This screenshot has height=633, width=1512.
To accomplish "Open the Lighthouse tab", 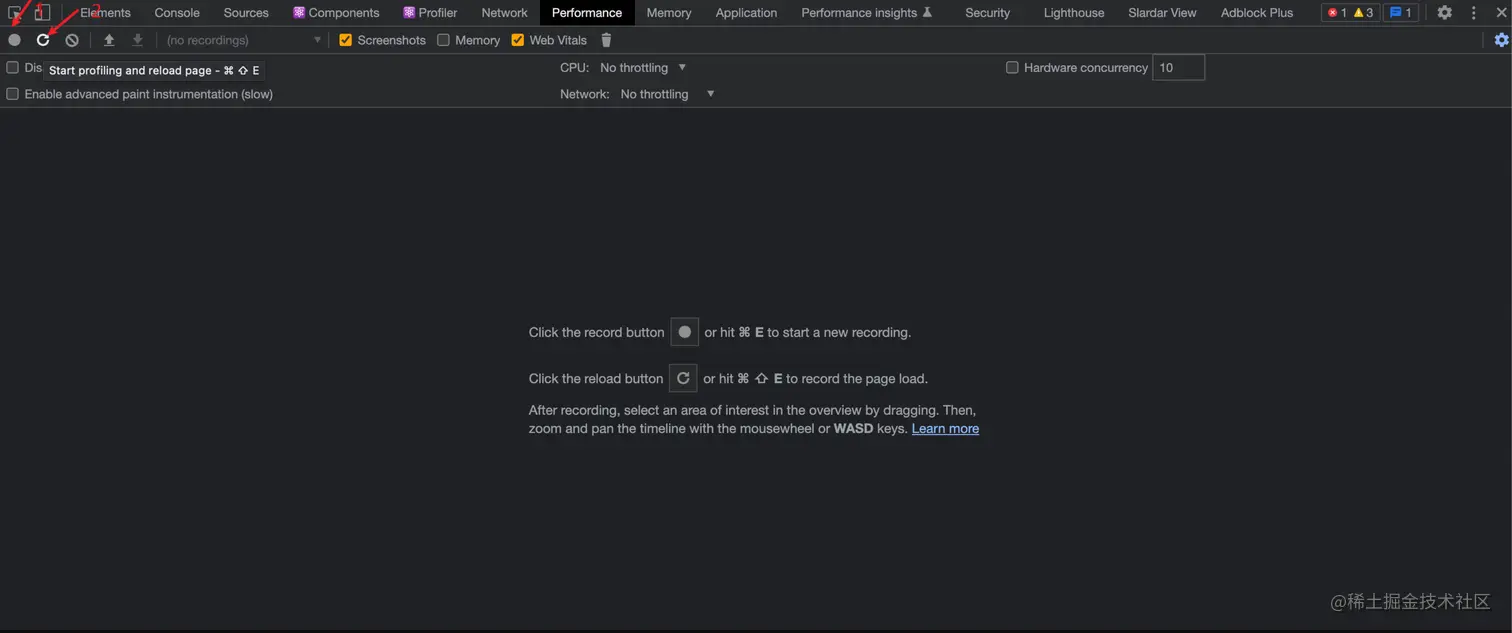I will click(x=1074, y=13).
